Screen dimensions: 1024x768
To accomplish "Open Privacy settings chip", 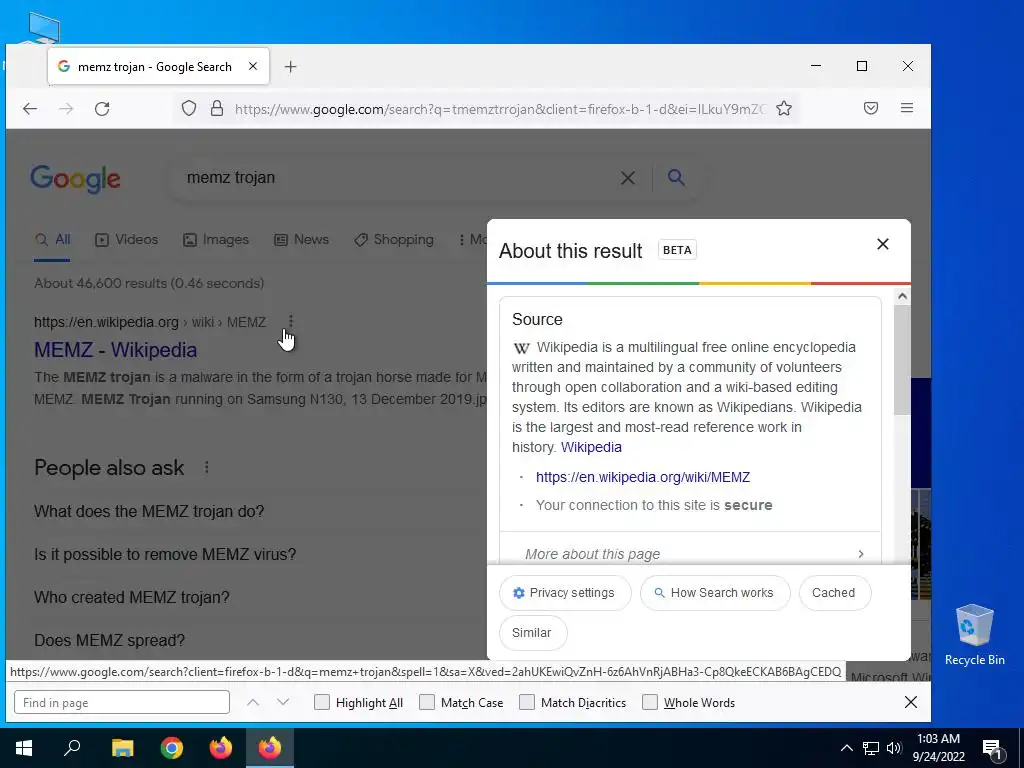I will (565, 592).
